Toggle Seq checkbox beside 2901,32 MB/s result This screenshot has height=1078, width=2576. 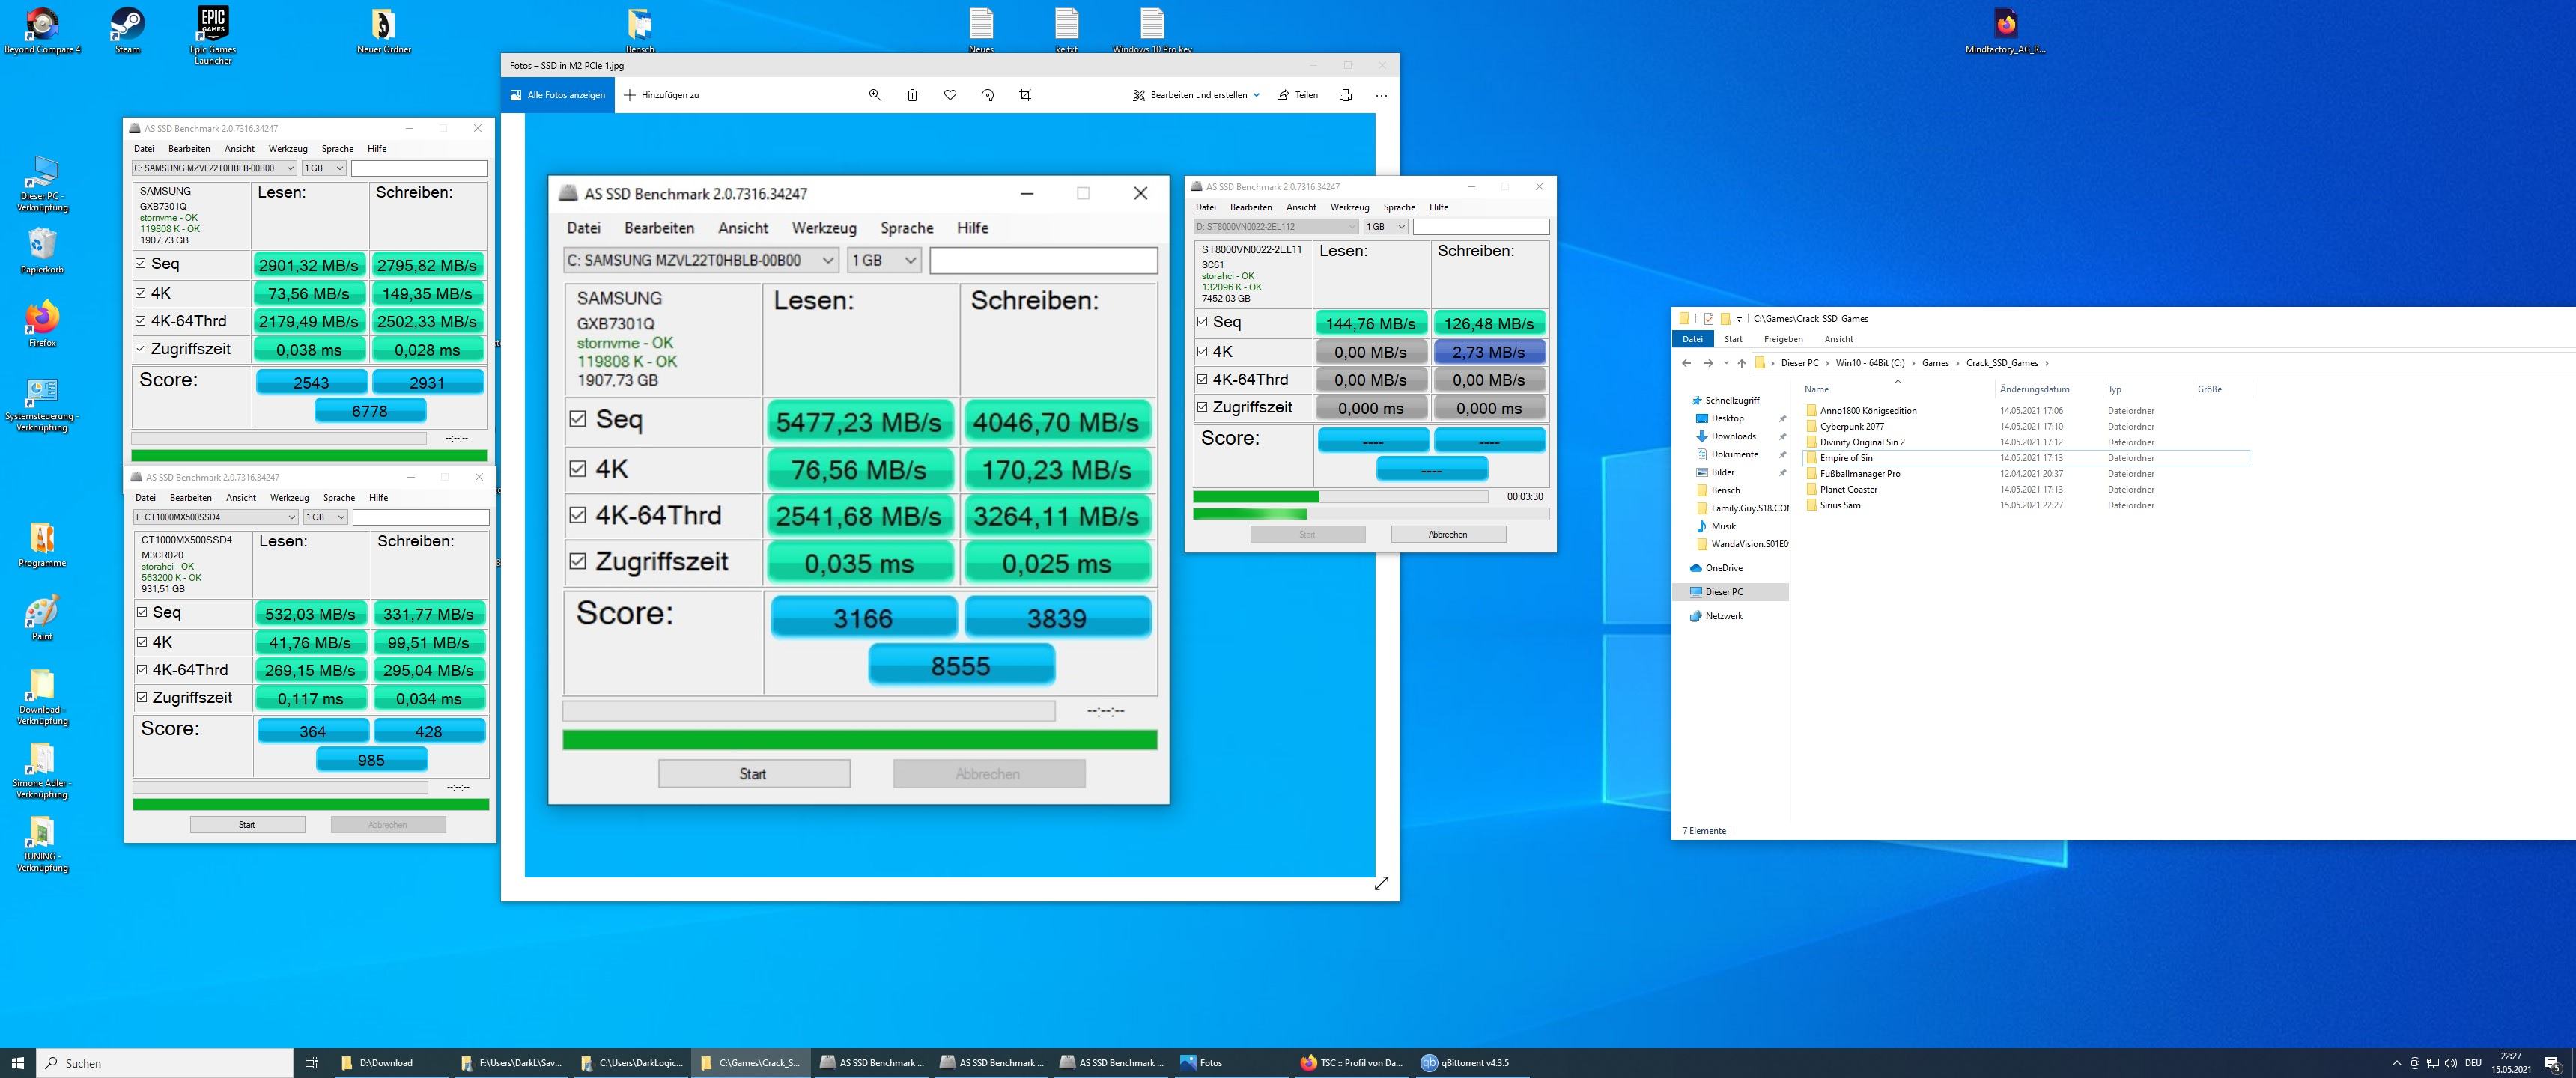[141, 264]
